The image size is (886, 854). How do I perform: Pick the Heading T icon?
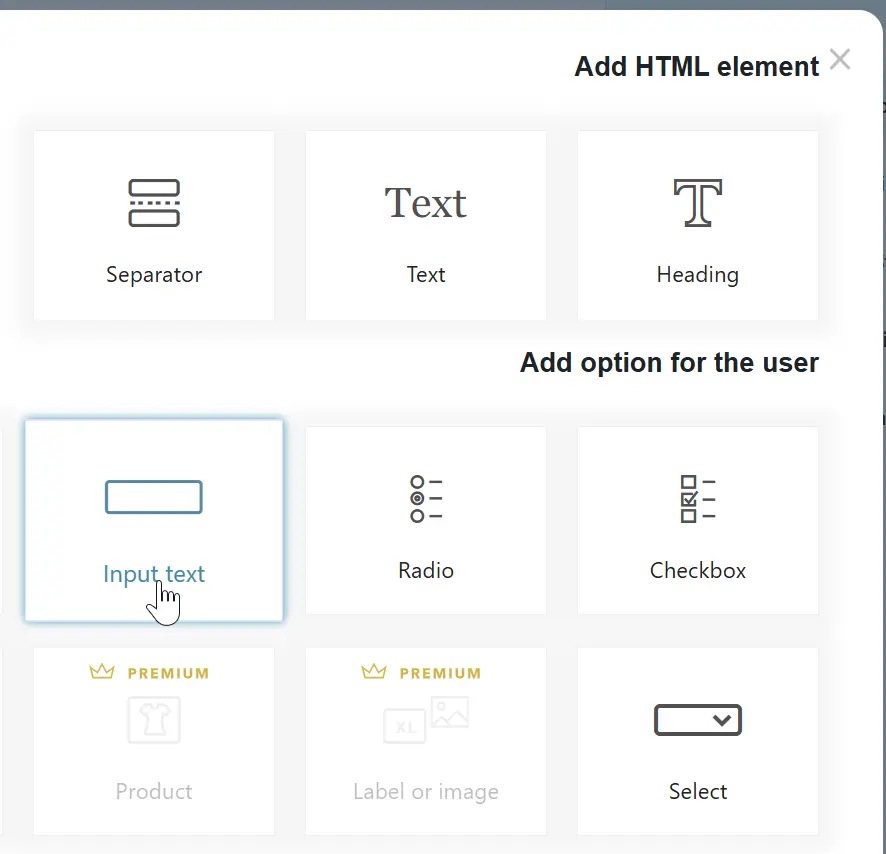[x=698, y=203]
